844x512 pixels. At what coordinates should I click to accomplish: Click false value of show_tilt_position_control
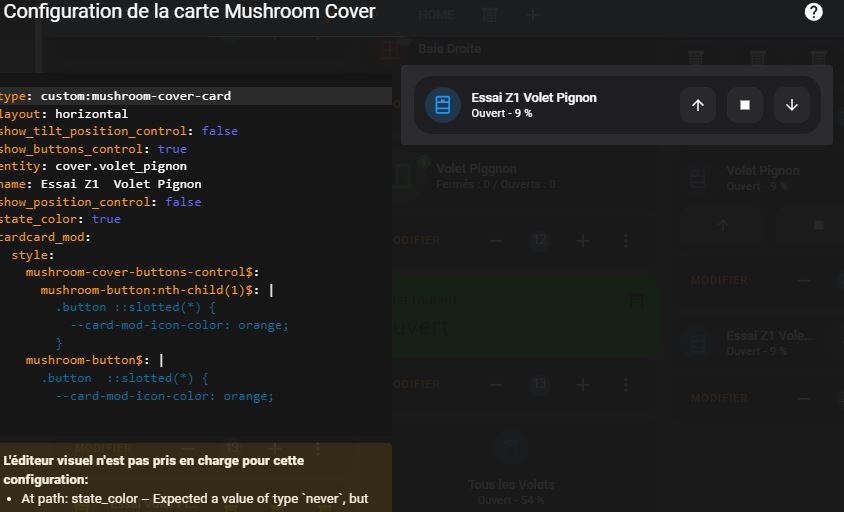point(219,131)
